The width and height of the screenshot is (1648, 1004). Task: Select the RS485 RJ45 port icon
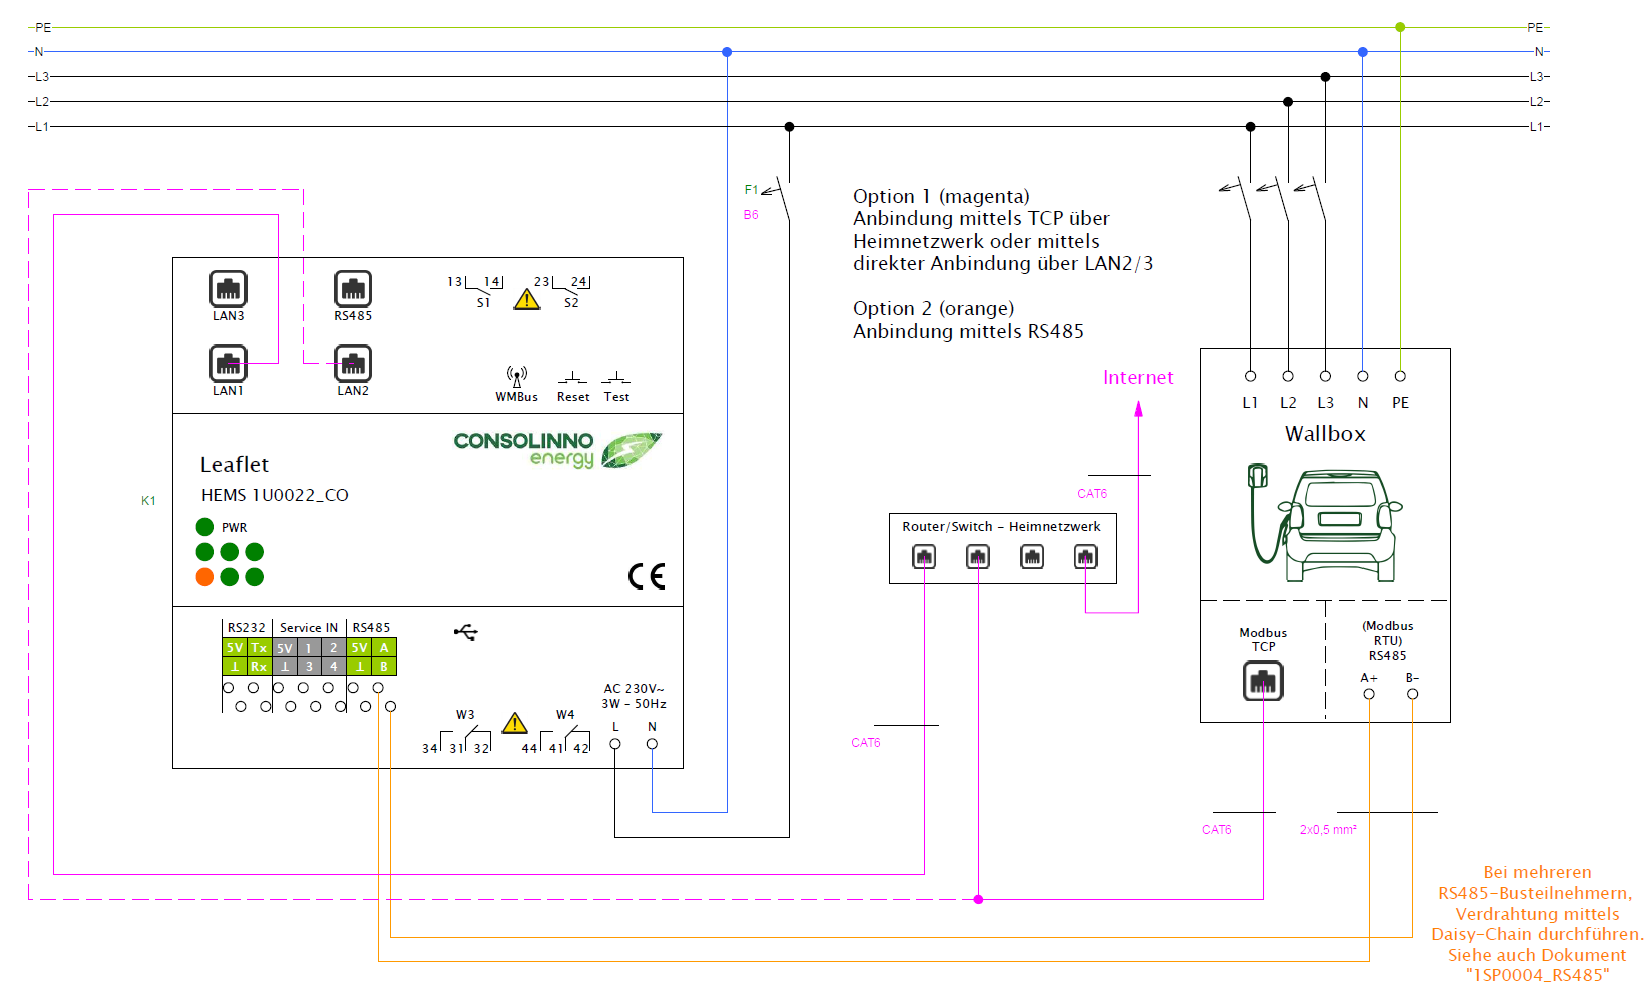353,287
